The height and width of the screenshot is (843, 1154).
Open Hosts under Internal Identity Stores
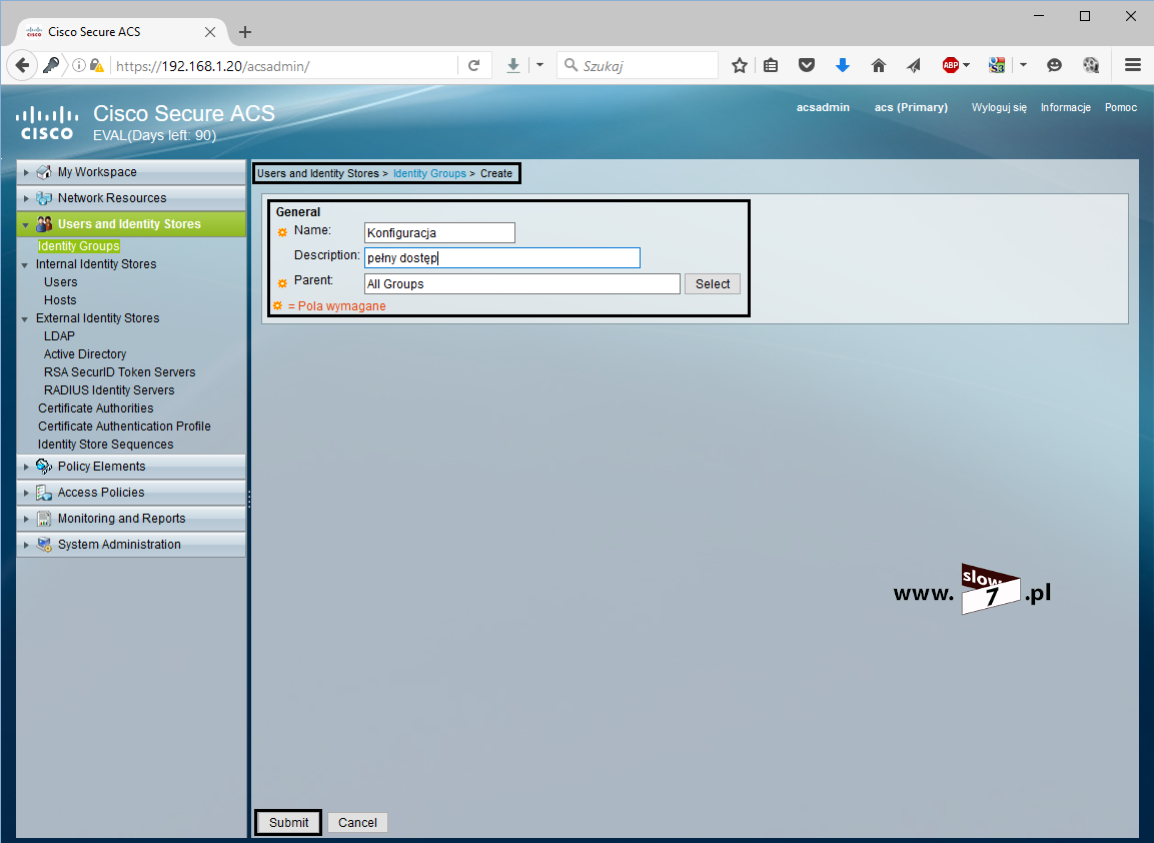point(60,300)
